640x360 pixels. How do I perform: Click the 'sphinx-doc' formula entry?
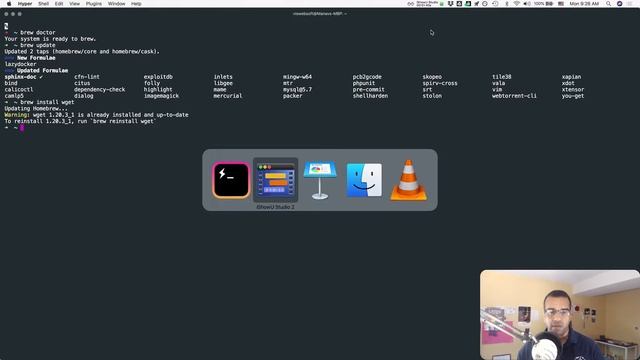[20, 77]
